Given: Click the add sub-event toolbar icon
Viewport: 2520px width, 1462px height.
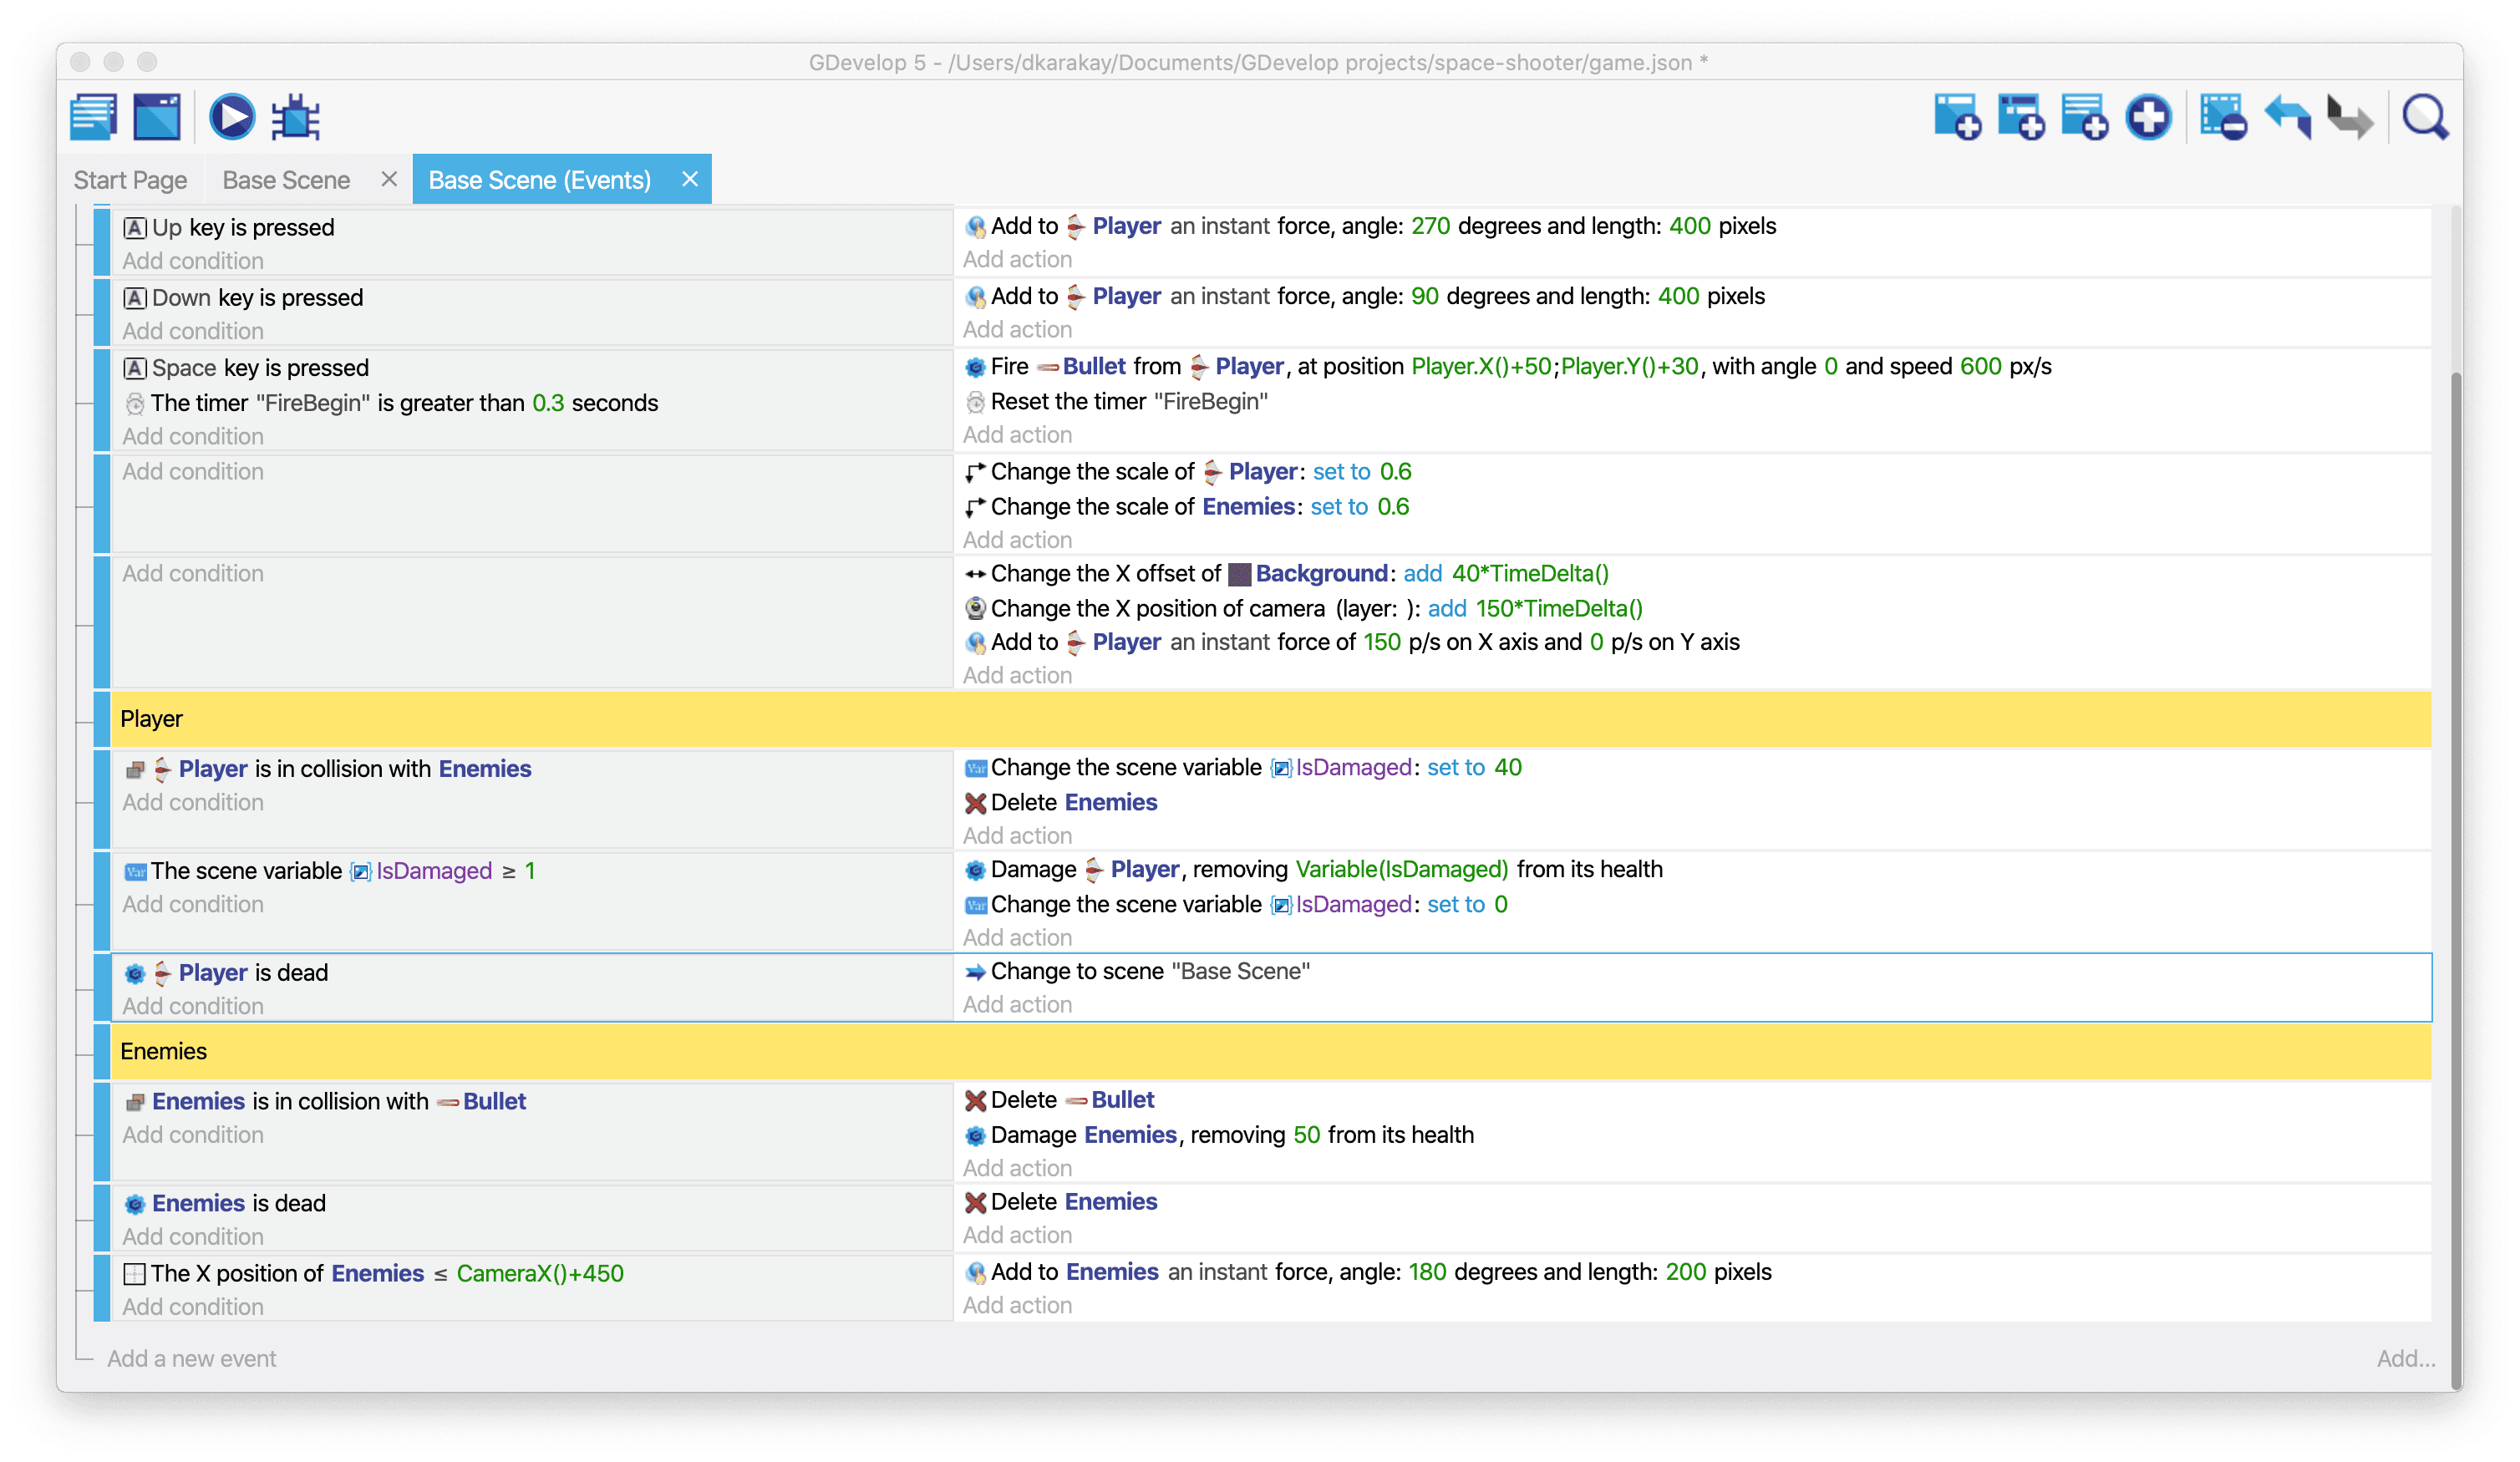Looking at the screenshot, I should tap(2020, 117).
